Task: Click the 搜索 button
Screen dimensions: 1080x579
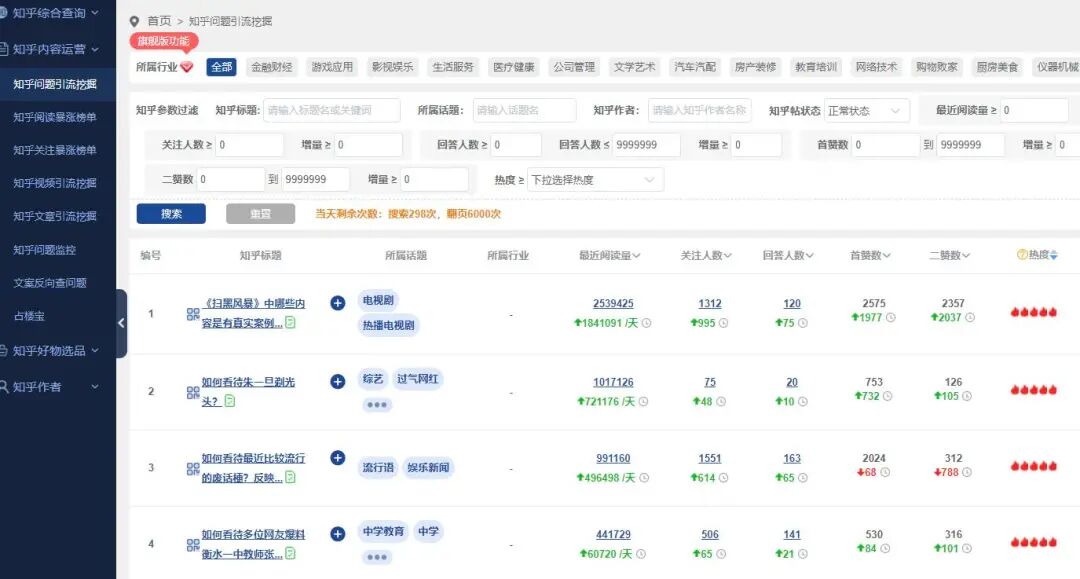Action: tap(171, 214)
